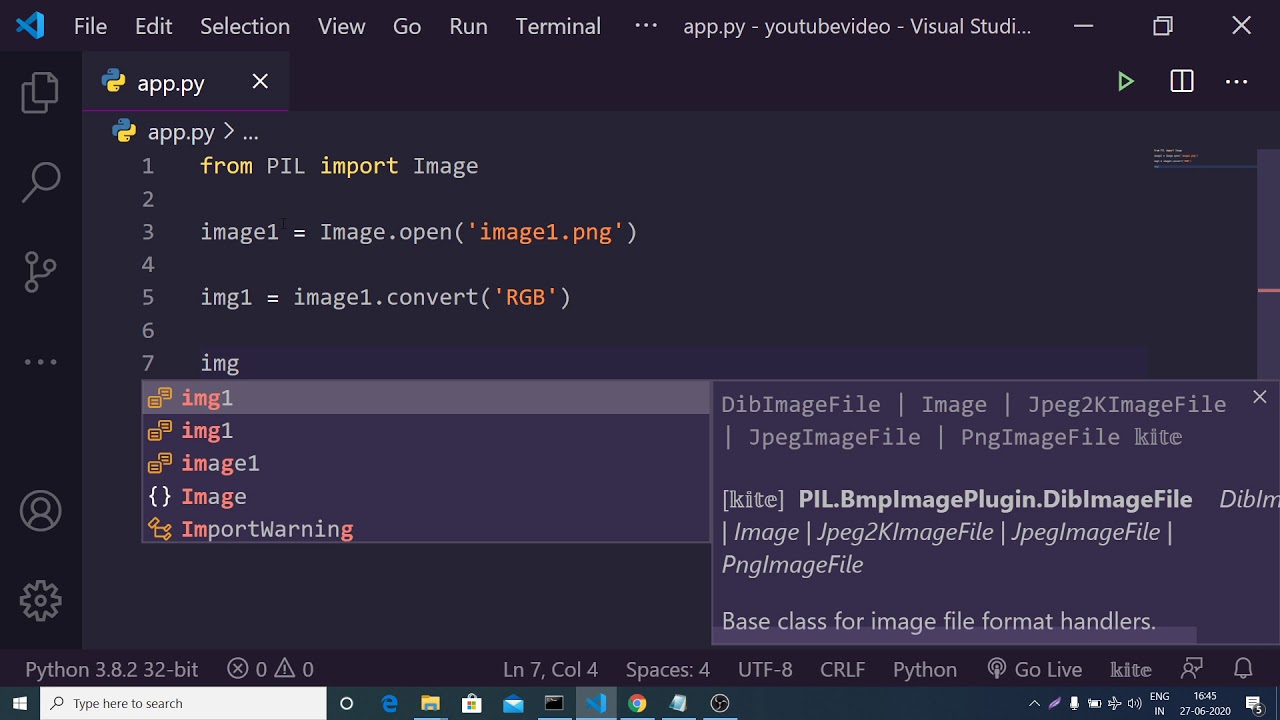Choose image1 from the autocomplete suggestions
The height and width of the screenshot is (720, 1280).
click(x=220, y=463)
